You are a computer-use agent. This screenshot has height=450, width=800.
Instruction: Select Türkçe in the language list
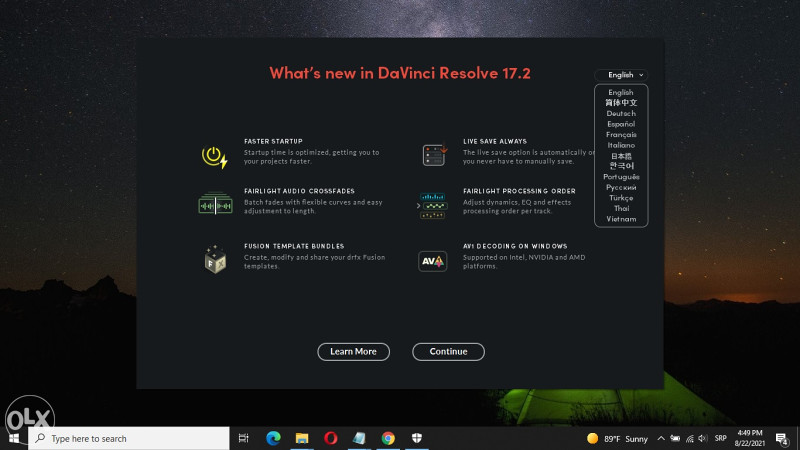tap(621, 198)
